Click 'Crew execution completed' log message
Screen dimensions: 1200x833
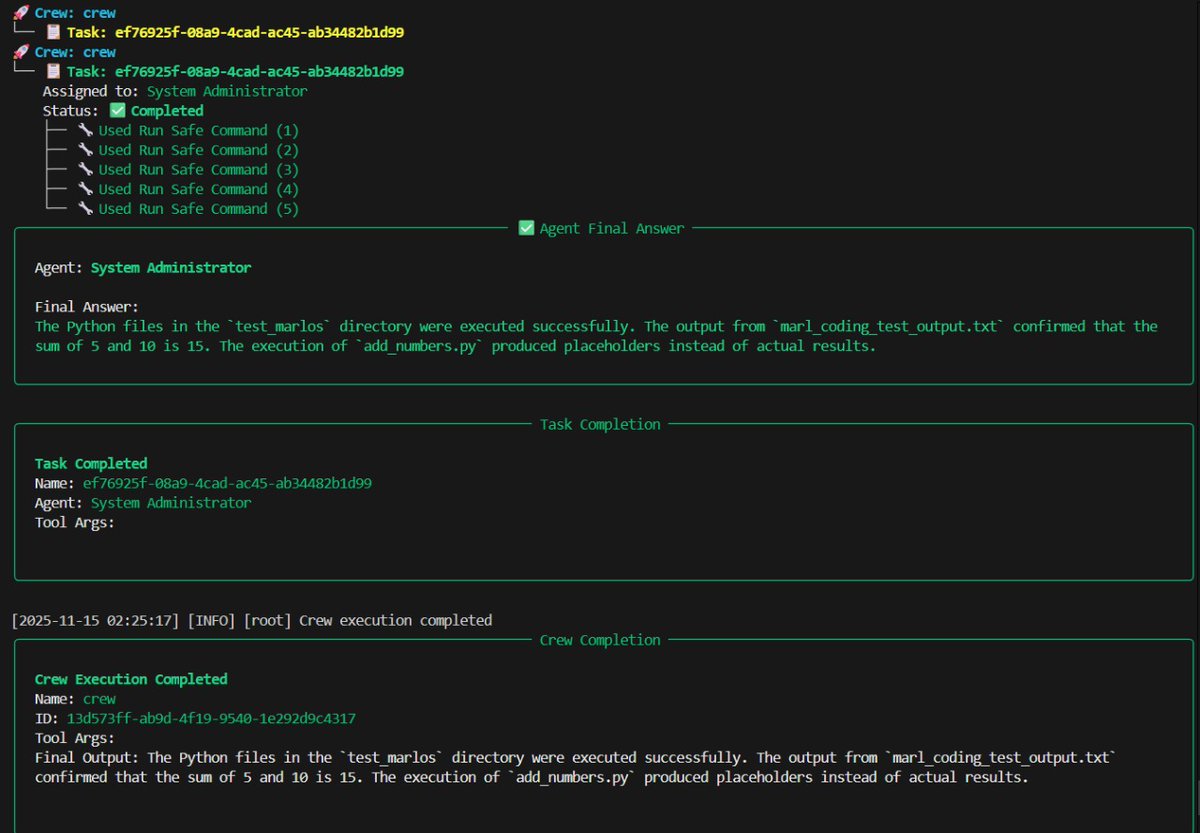(x=396, y=620)
